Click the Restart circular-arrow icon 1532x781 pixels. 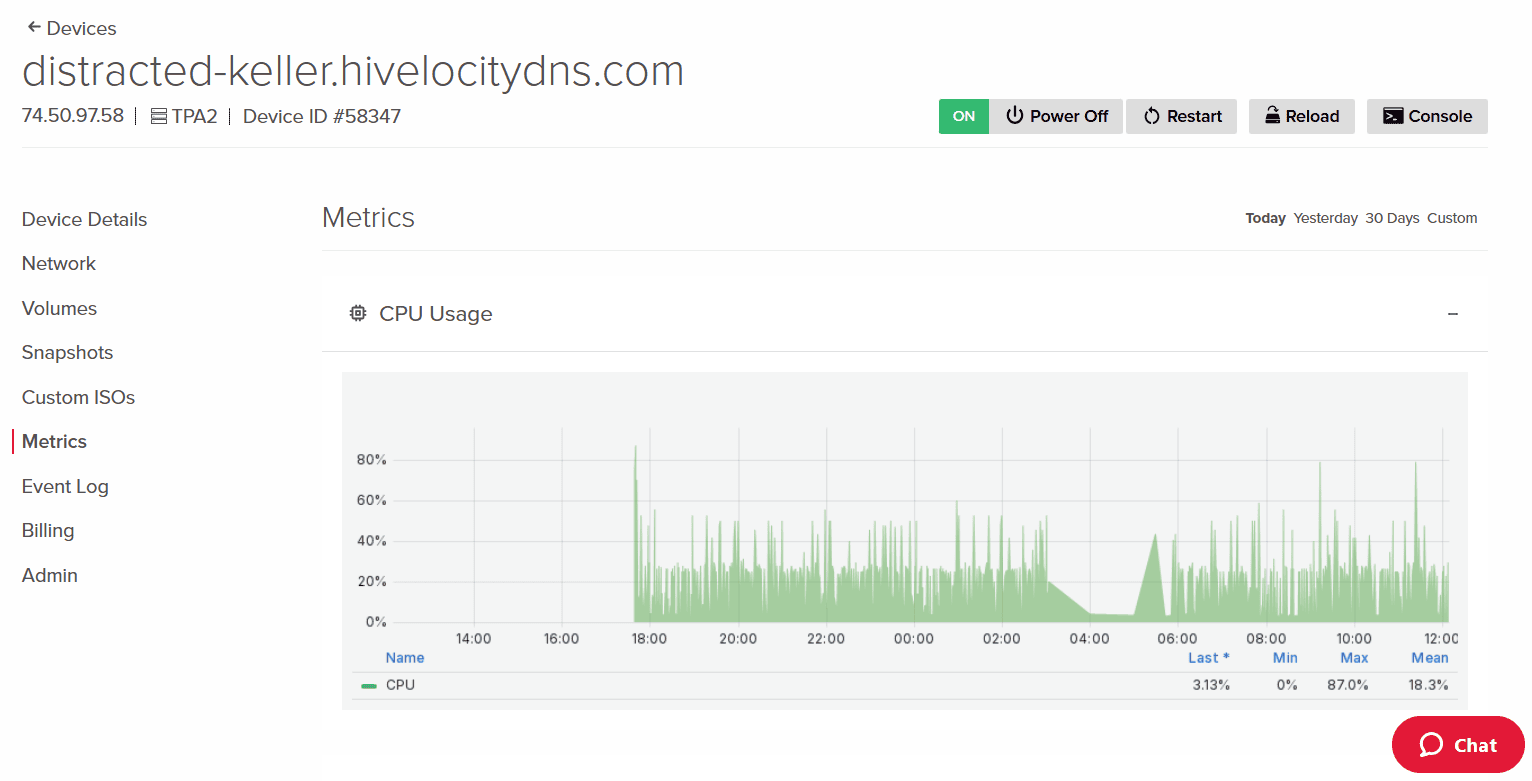point(1154,116)
